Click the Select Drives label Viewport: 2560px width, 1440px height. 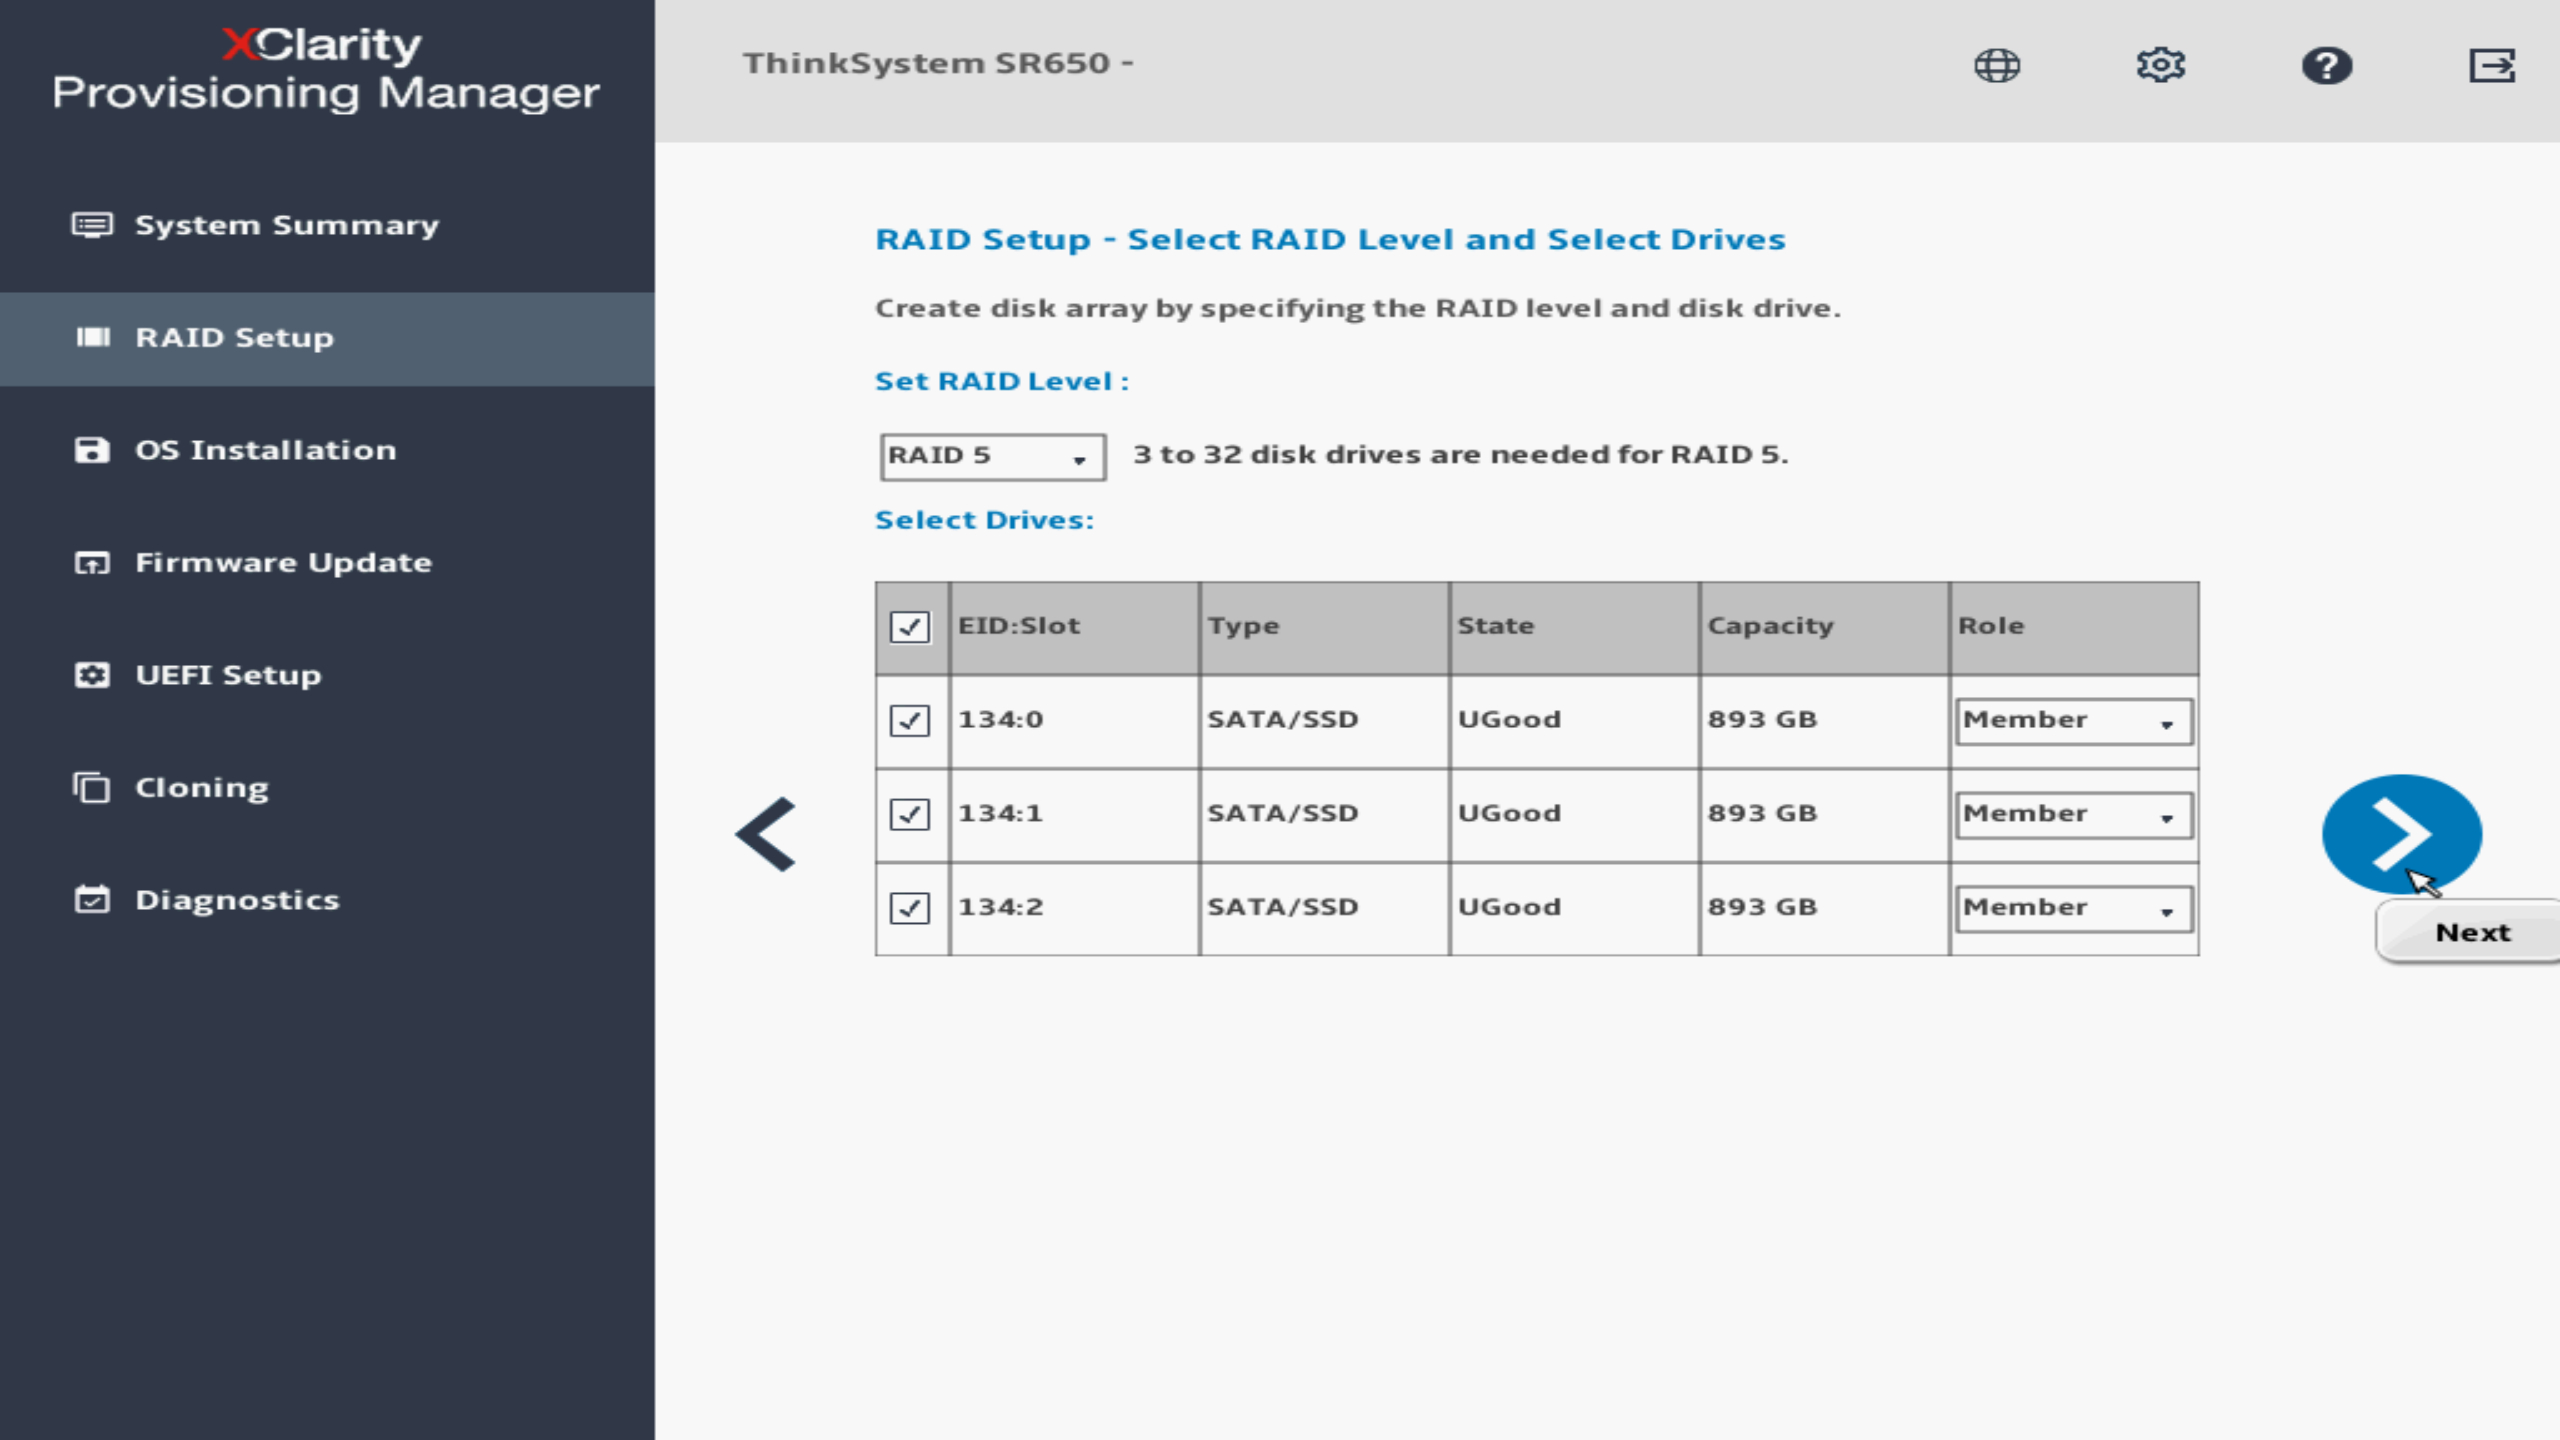[x=984, y=520]
